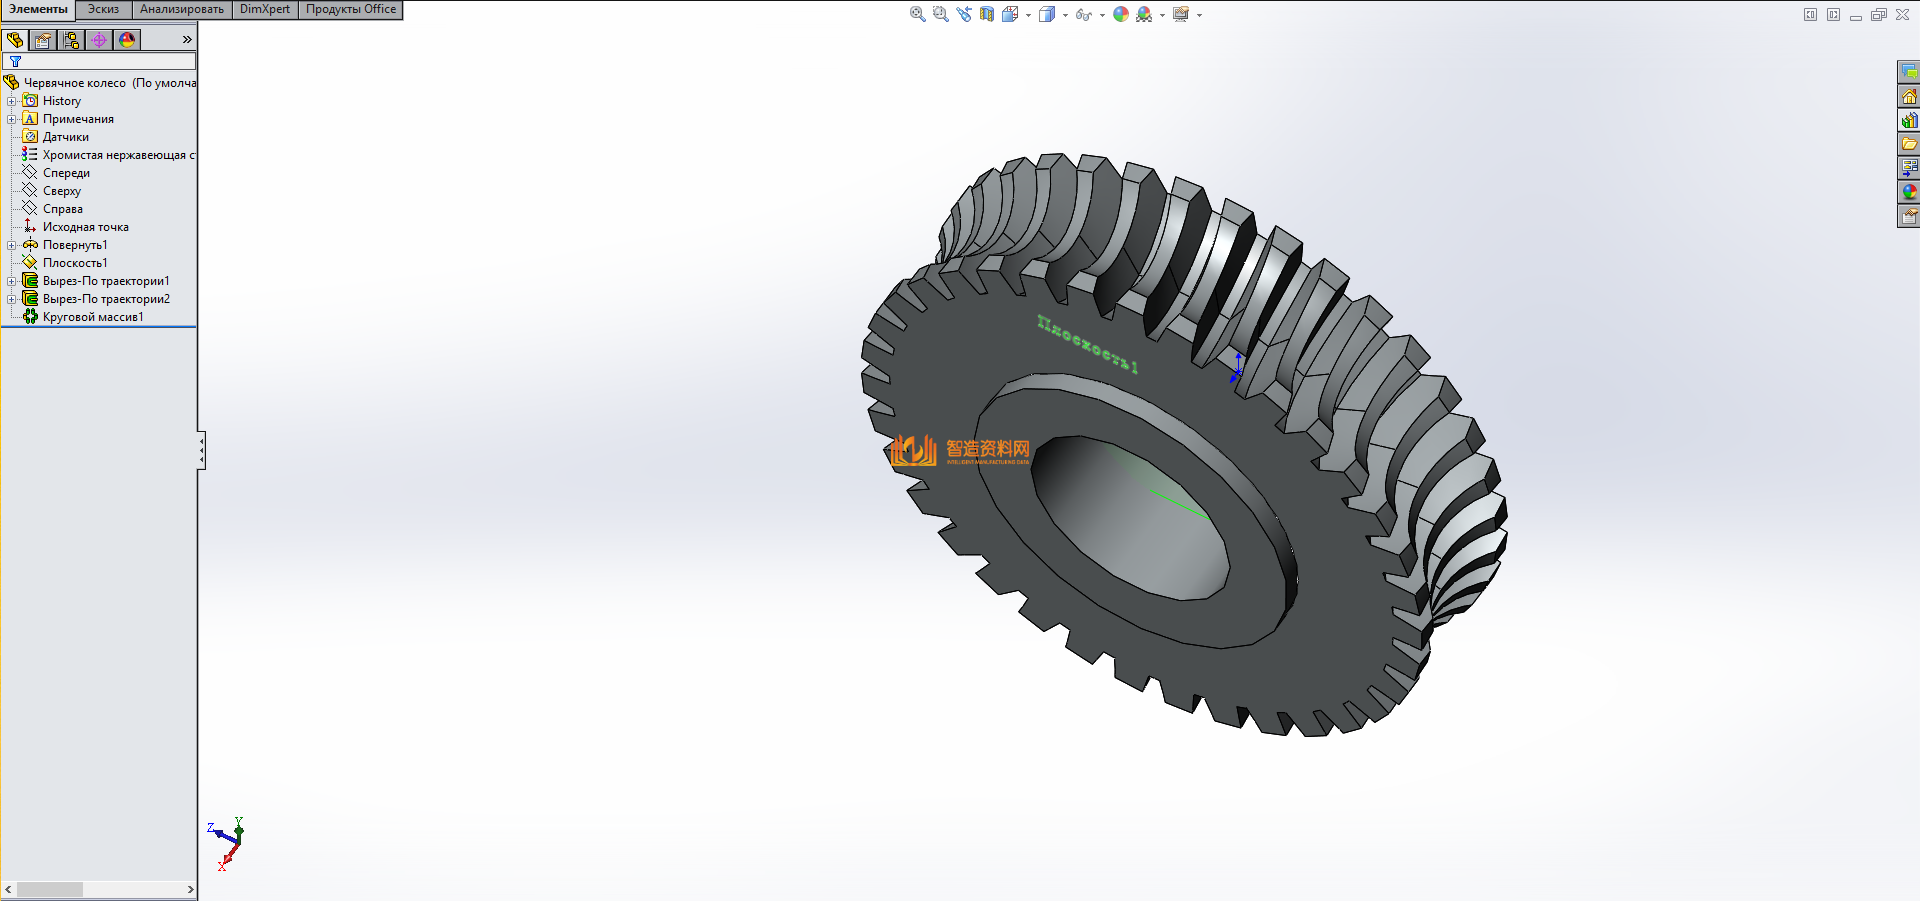Image resolution: width=1920 pixels, height=901 pixels.
Task: Expand the Повернуть1 feature node
Action: (x=11, y=245)
